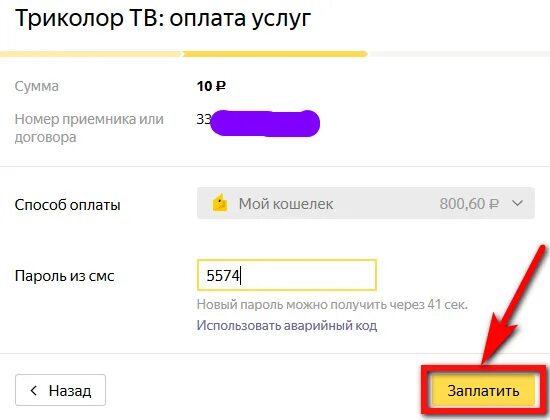550x420 pixels.
Task: Click the yellow wallet icon
Action: coord(220,203)
